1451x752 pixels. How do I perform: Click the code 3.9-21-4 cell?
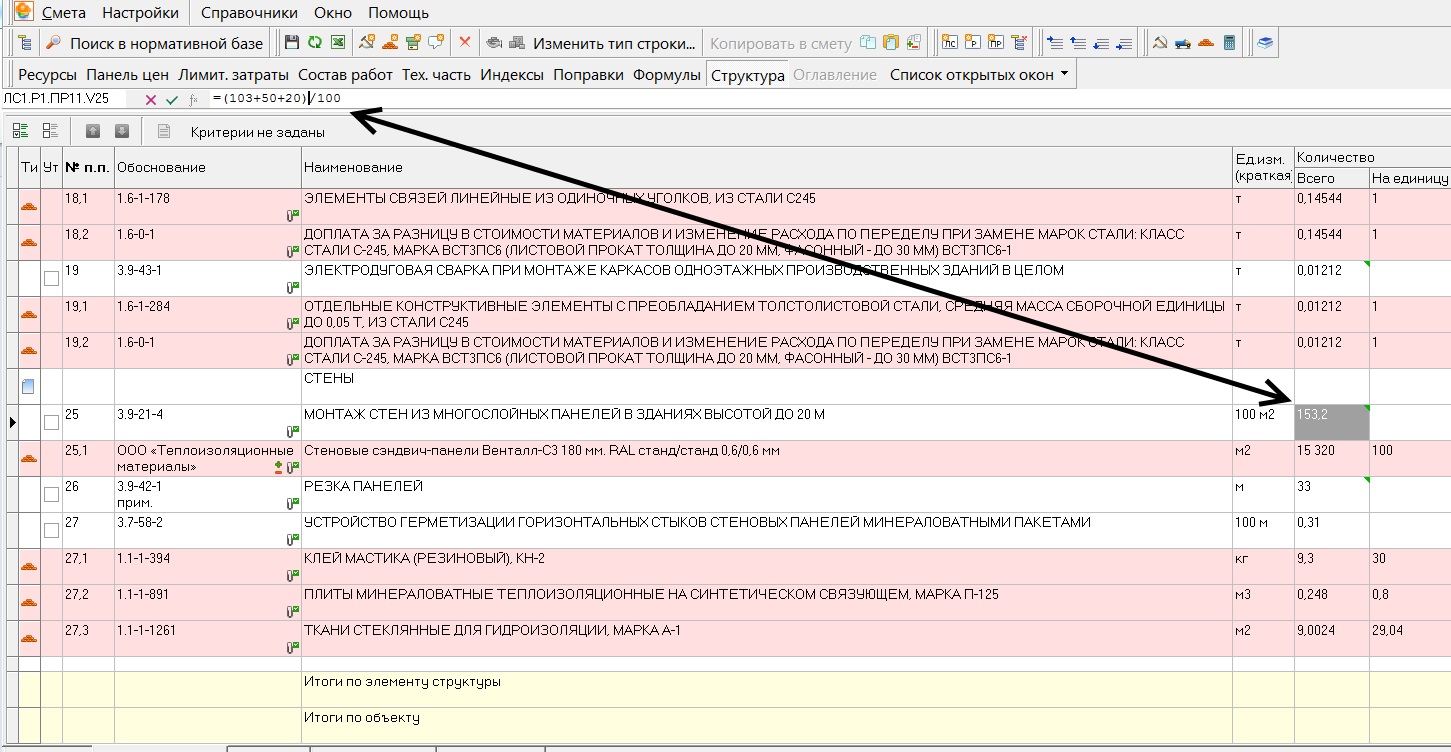tap(207, 423)
